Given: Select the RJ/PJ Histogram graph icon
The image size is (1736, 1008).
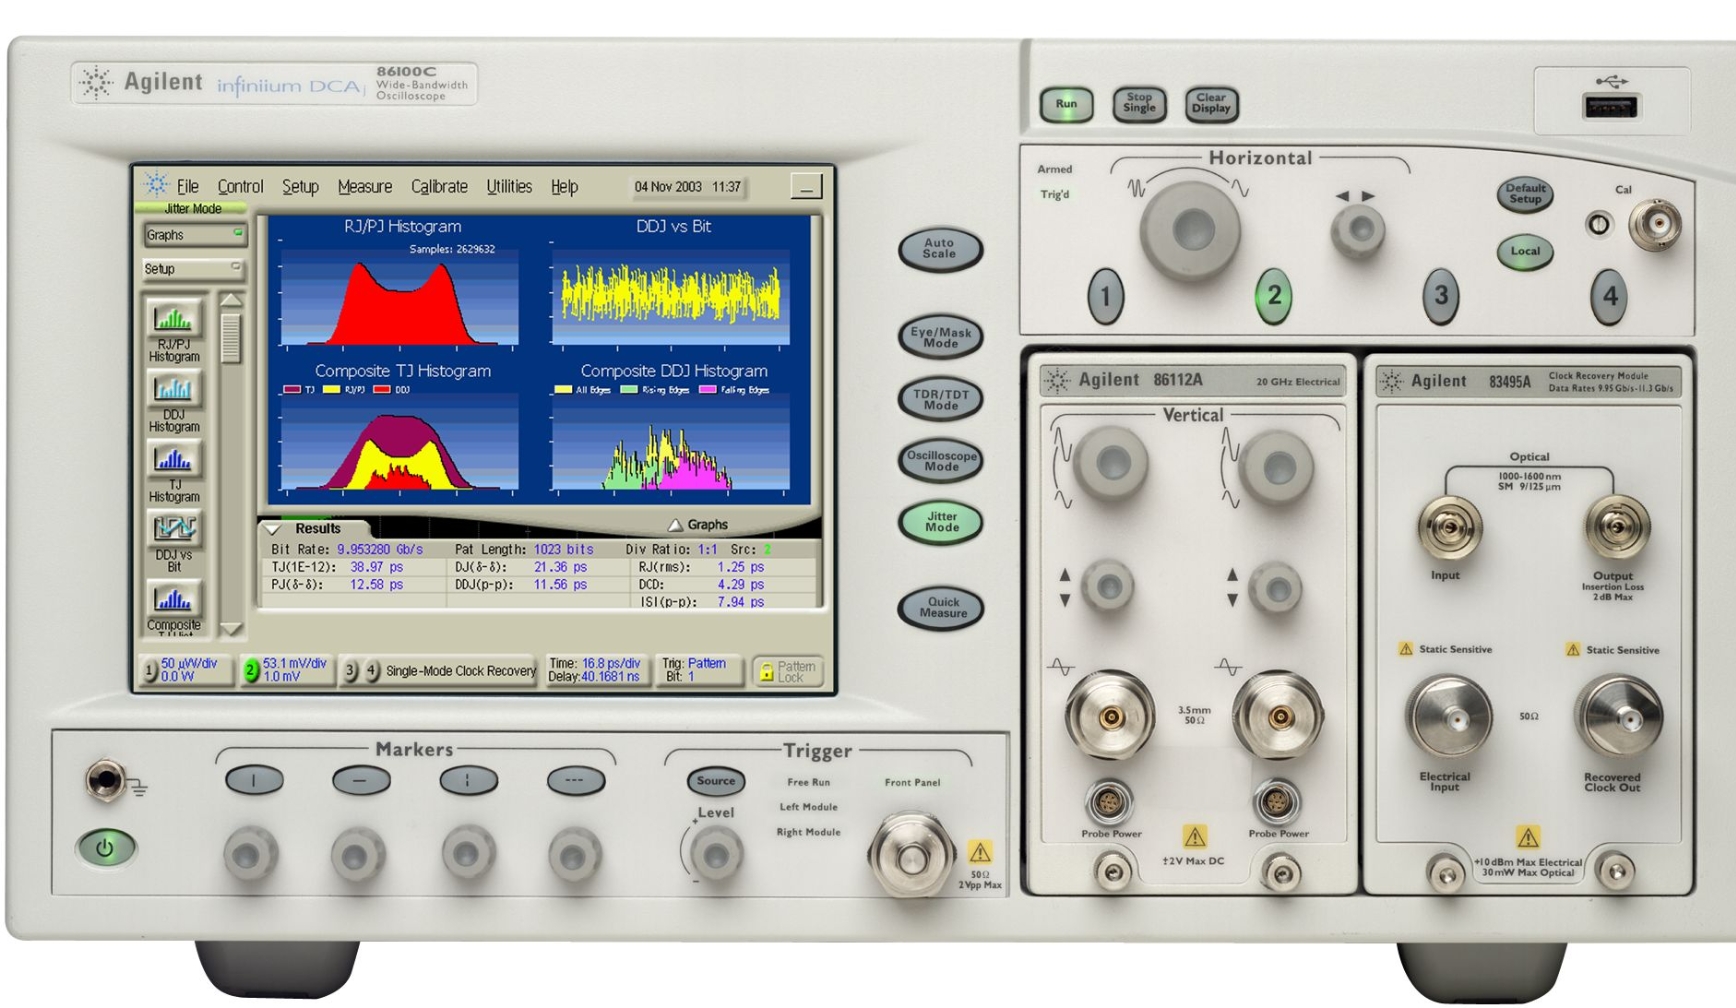Looking at the screenshot, I should 174,320.
